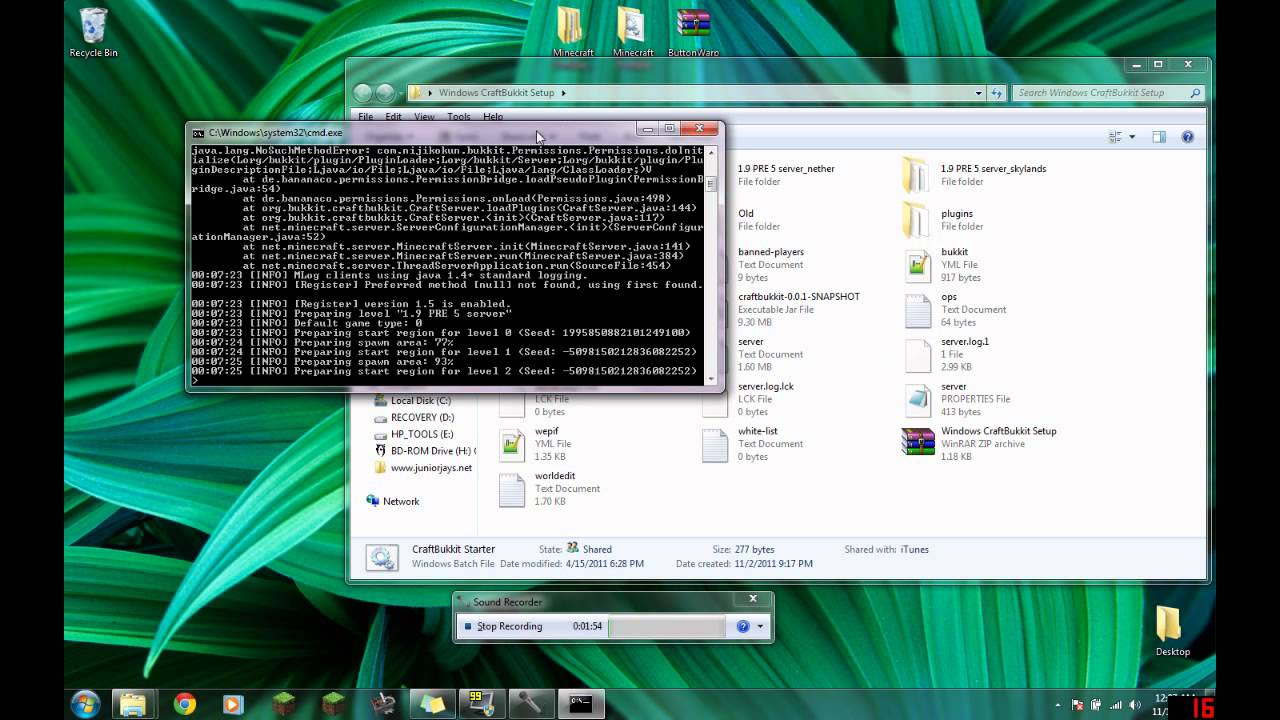
Task: Select the server.log.1 file icon
Action: click(918, 355)
